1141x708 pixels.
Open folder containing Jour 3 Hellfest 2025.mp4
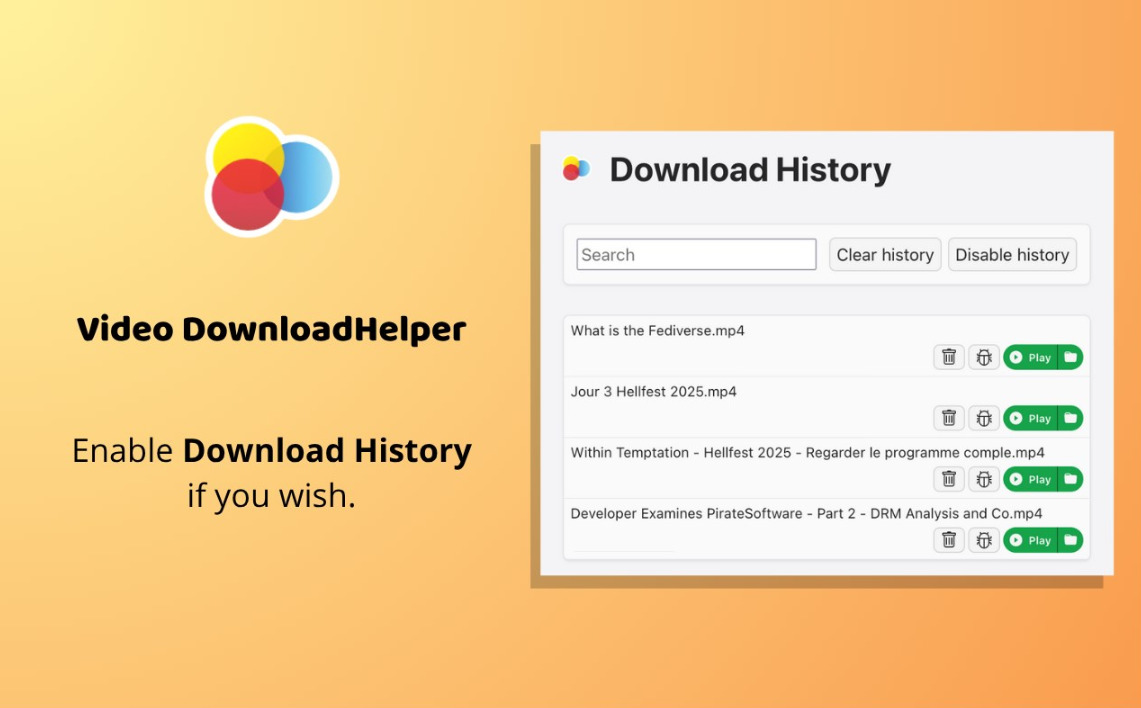click(1070, 418)
